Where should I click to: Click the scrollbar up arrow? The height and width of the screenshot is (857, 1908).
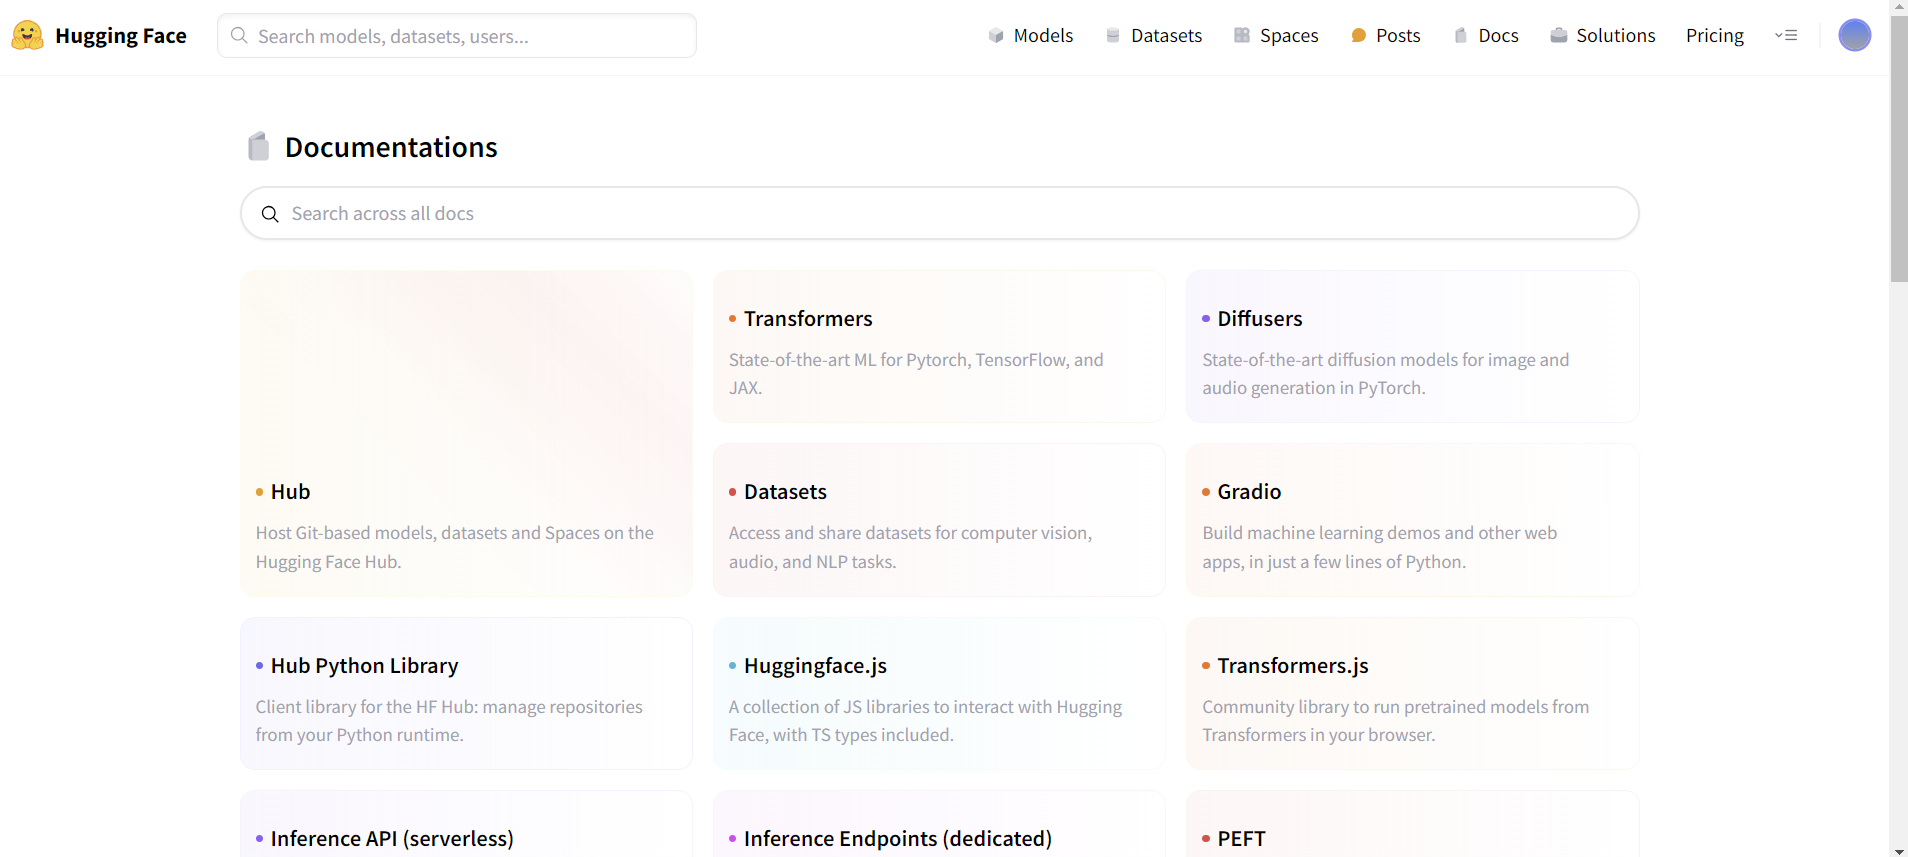(1899, 6)
